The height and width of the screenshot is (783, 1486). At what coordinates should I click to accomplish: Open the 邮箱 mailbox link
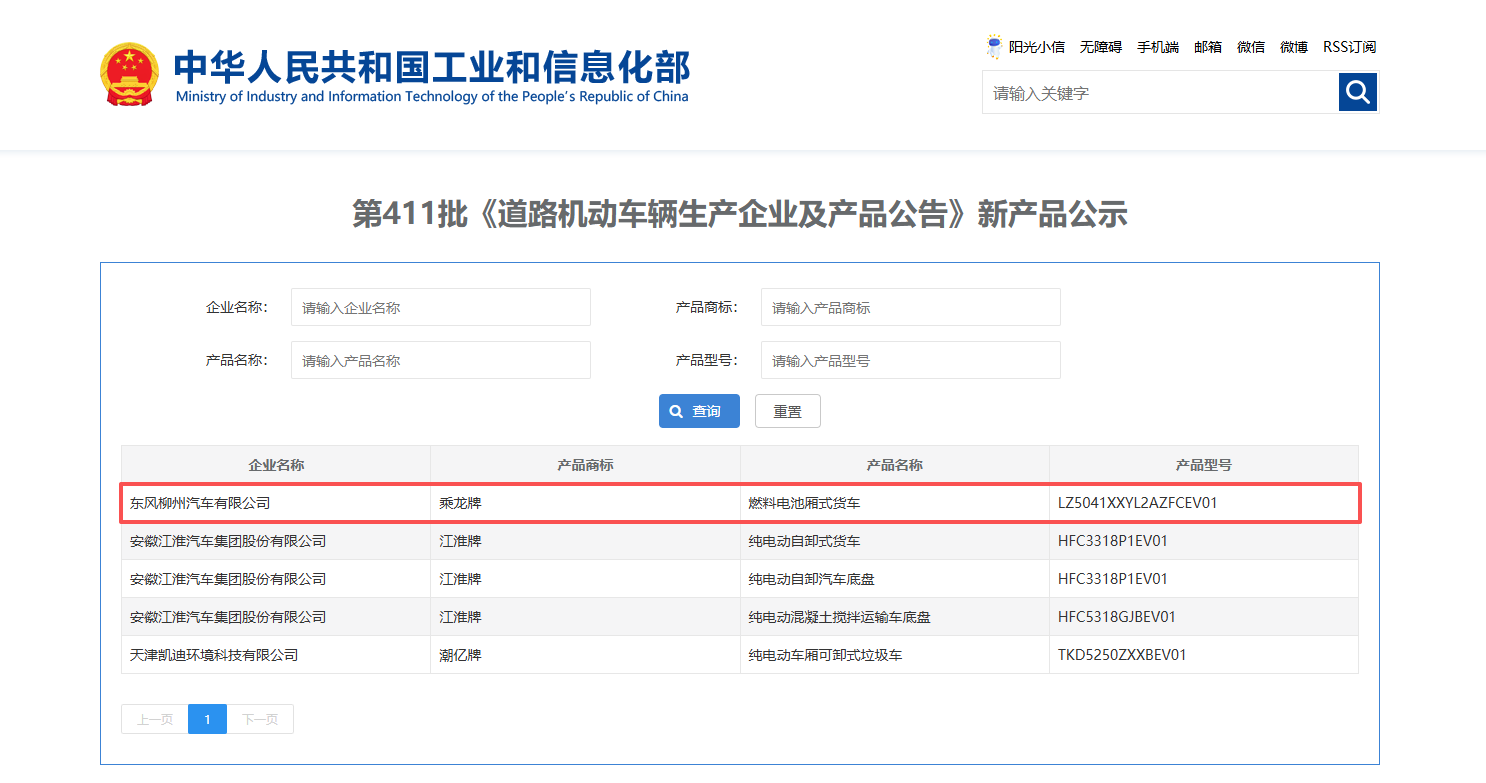tap(1208, 47)
